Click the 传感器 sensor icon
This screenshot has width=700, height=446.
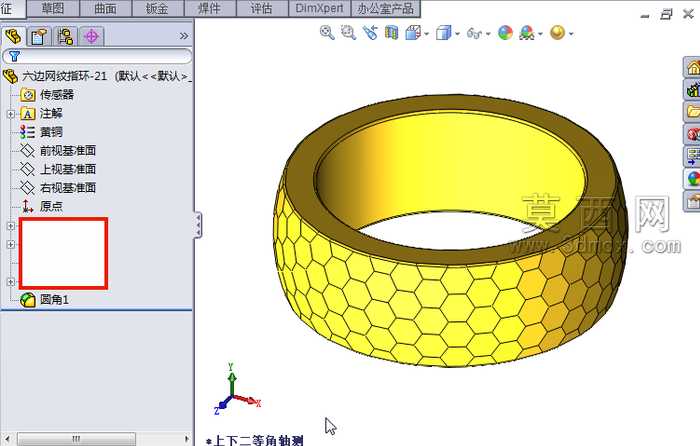(x=28, y=95)
